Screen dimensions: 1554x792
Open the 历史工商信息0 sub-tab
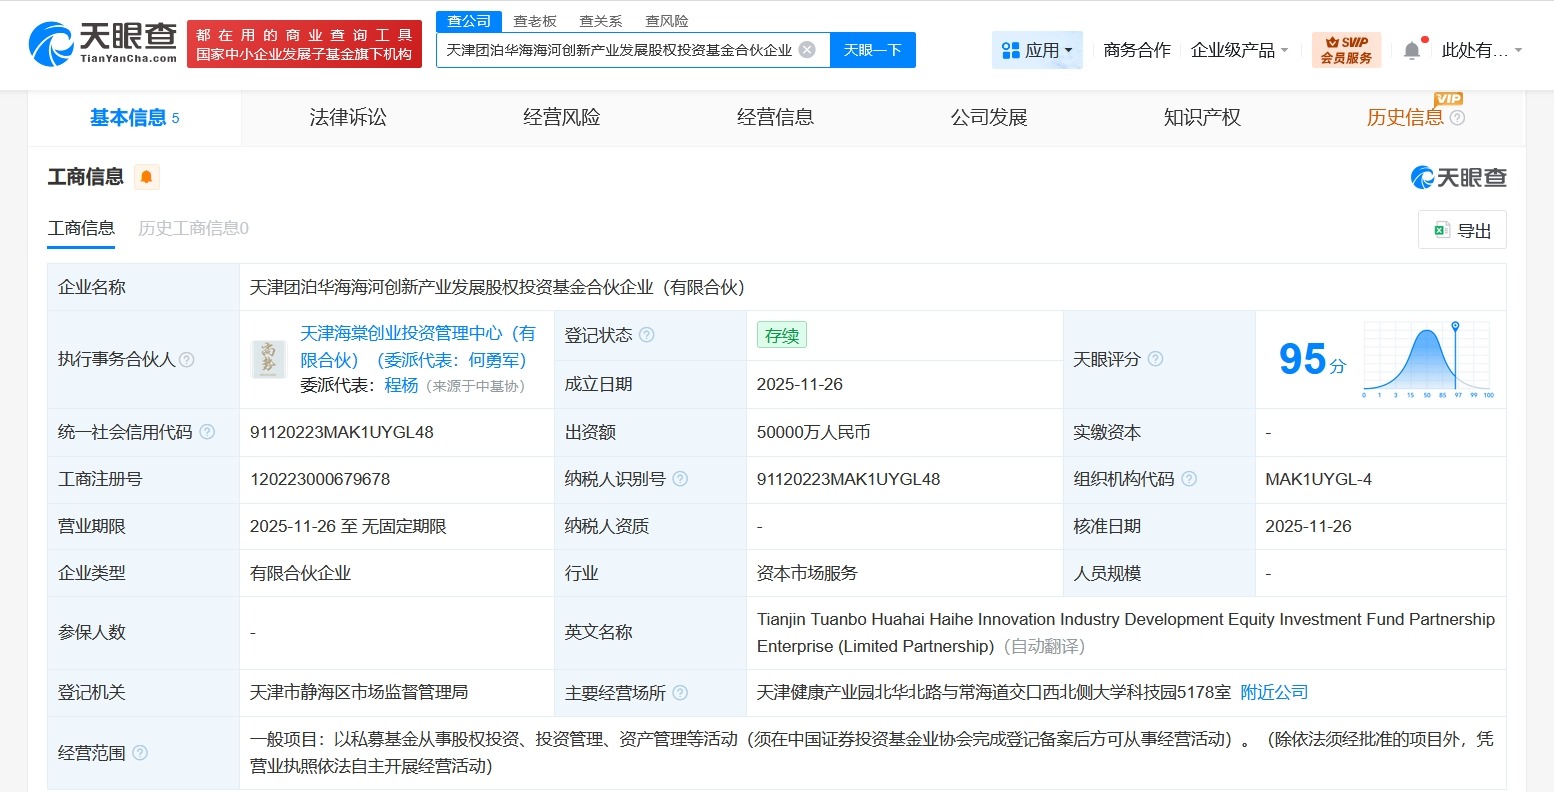click(191, 228)
